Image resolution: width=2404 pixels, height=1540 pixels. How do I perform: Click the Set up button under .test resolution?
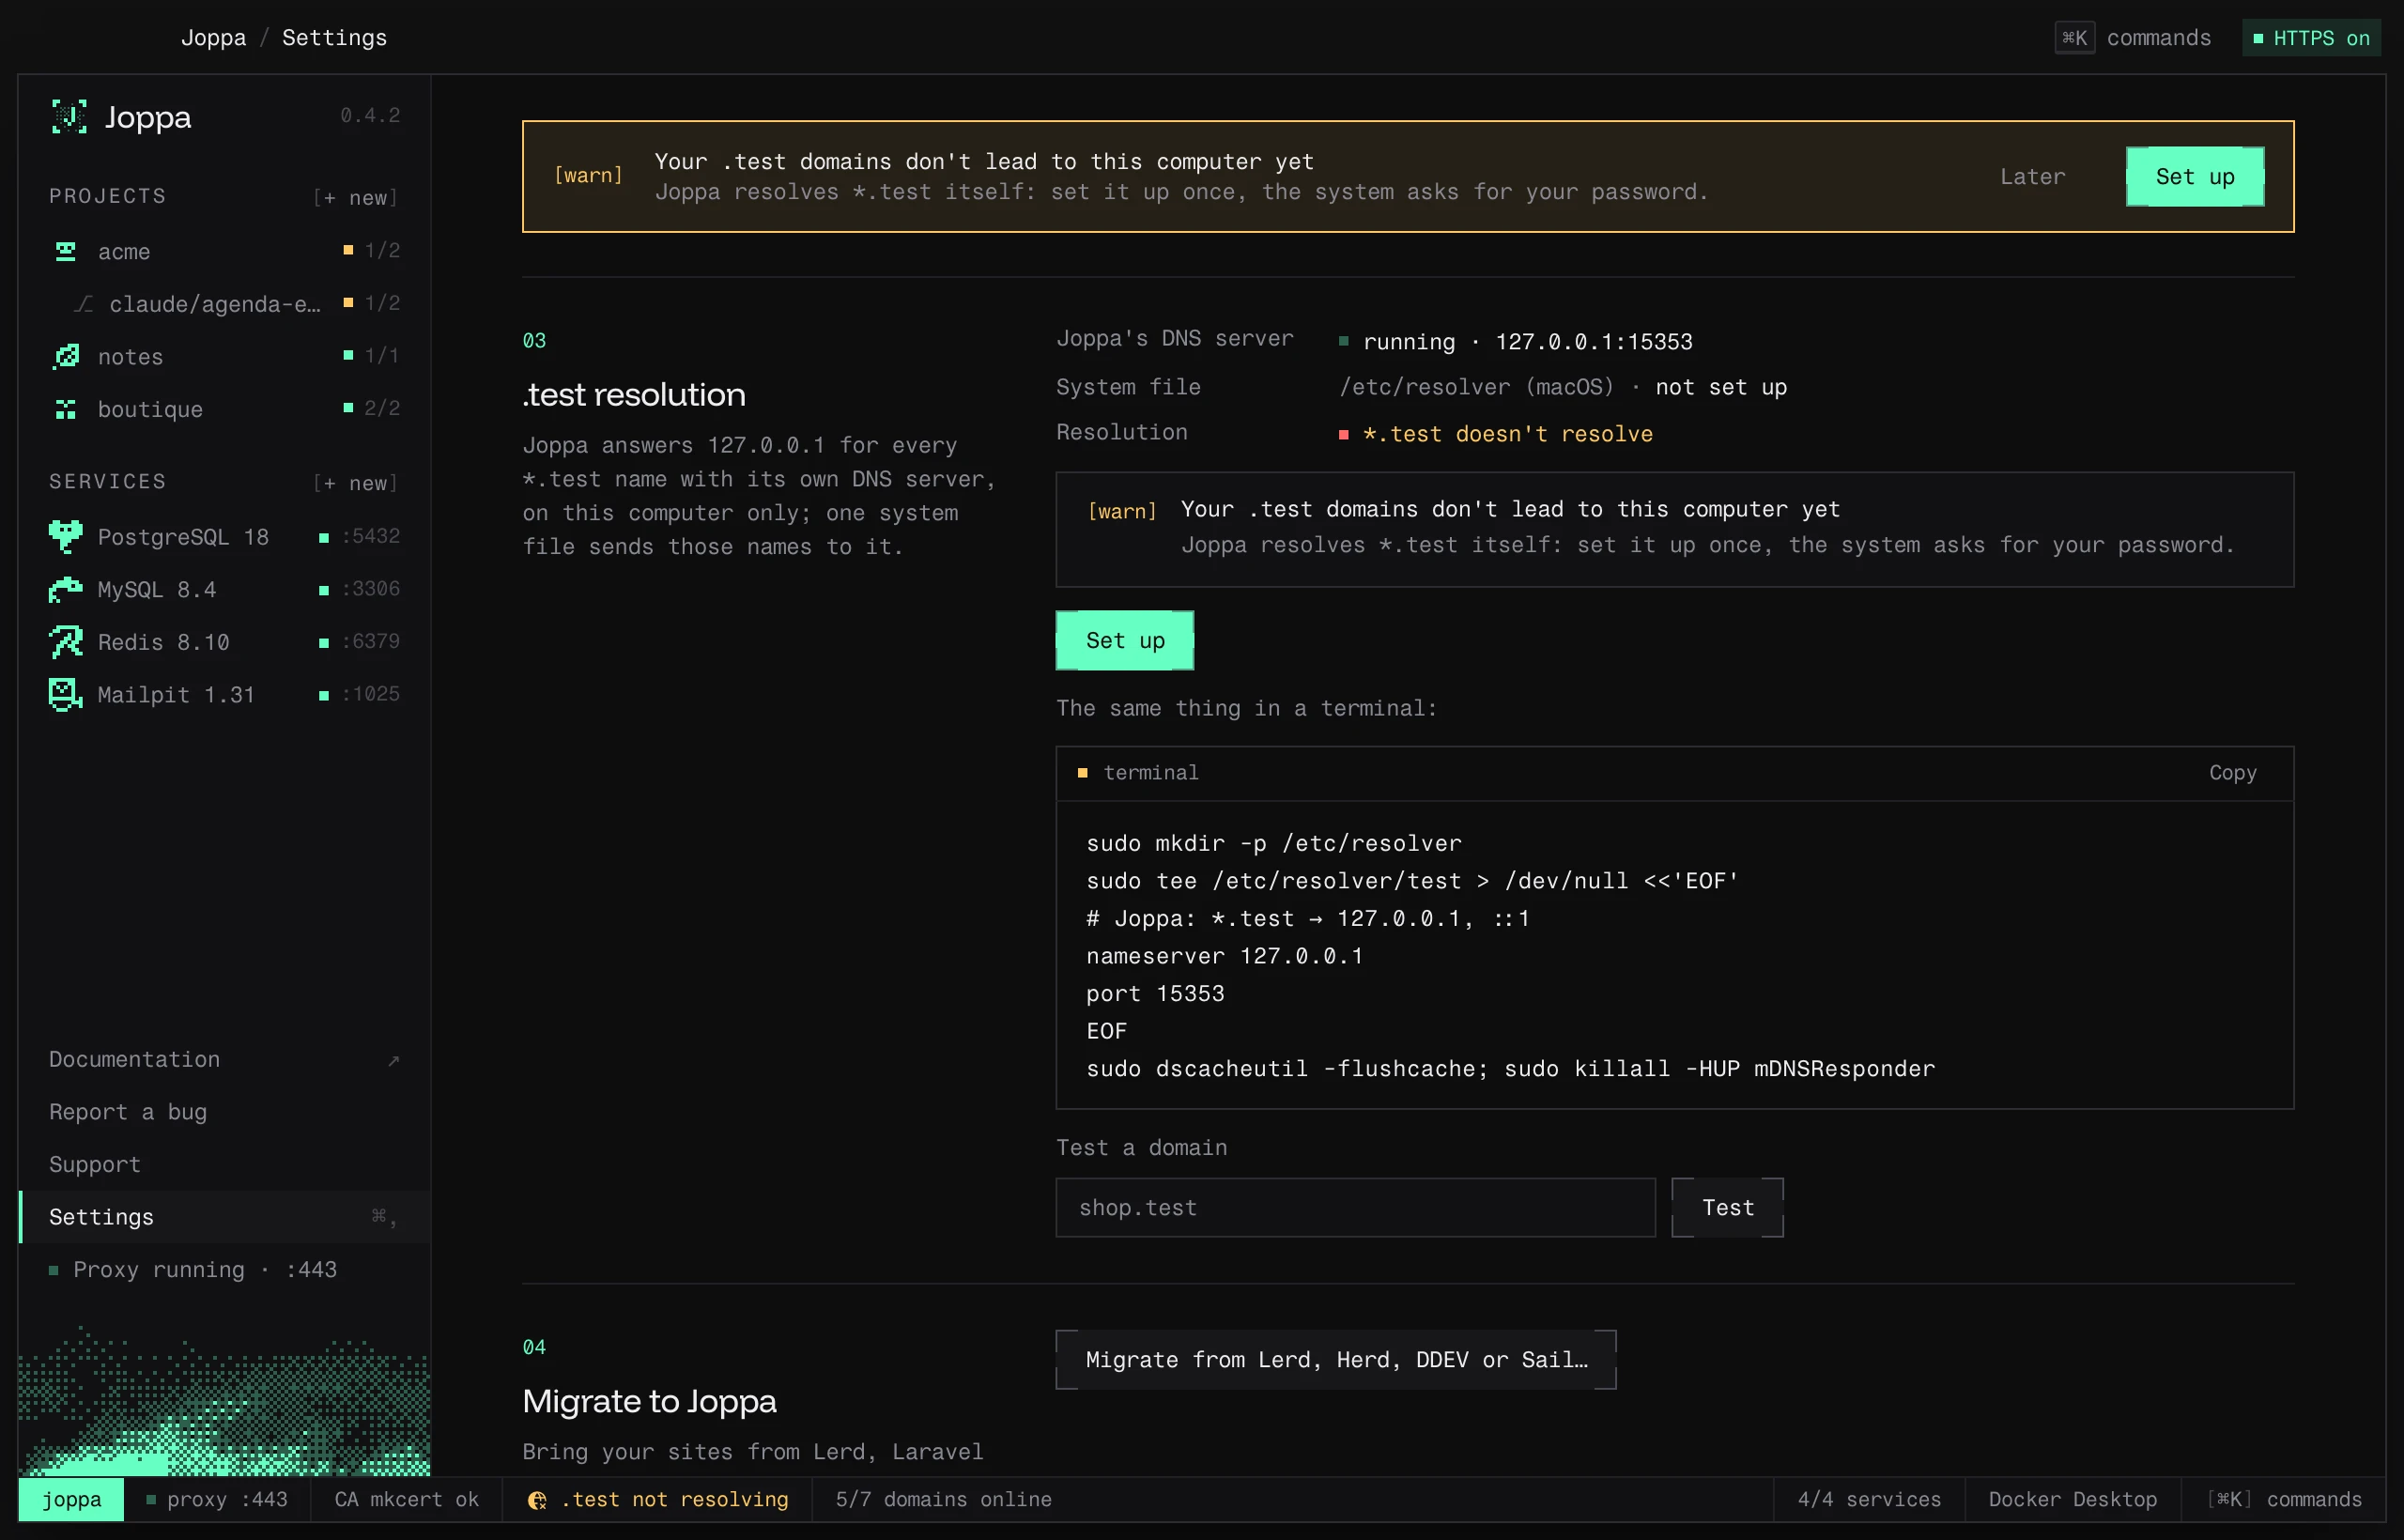1125,640
